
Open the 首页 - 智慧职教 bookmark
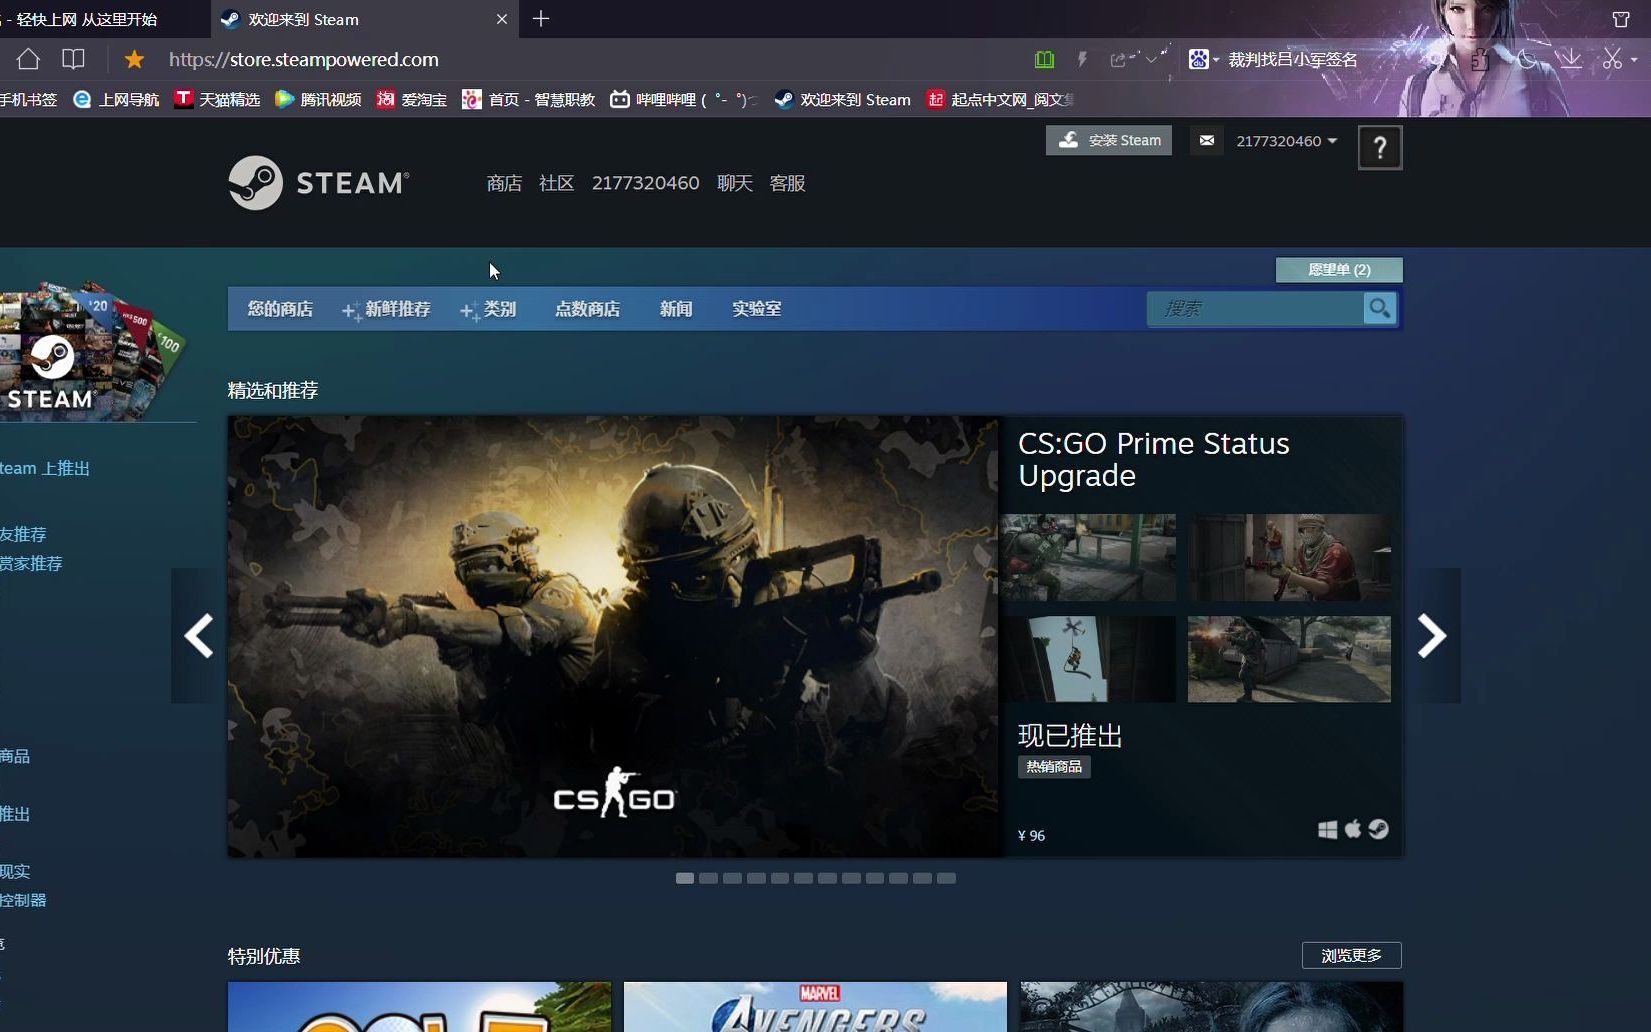click(x=529, y=99)
